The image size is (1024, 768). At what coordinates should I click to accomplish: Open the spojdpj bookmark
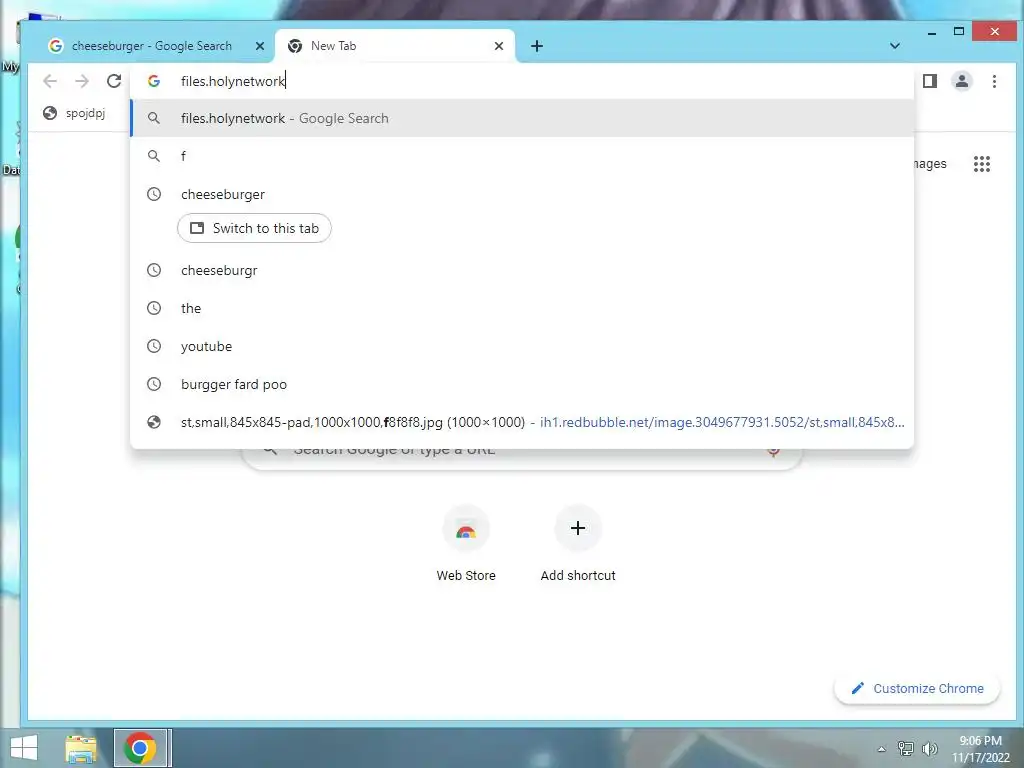pyautogui.click(x=74, y=113)
